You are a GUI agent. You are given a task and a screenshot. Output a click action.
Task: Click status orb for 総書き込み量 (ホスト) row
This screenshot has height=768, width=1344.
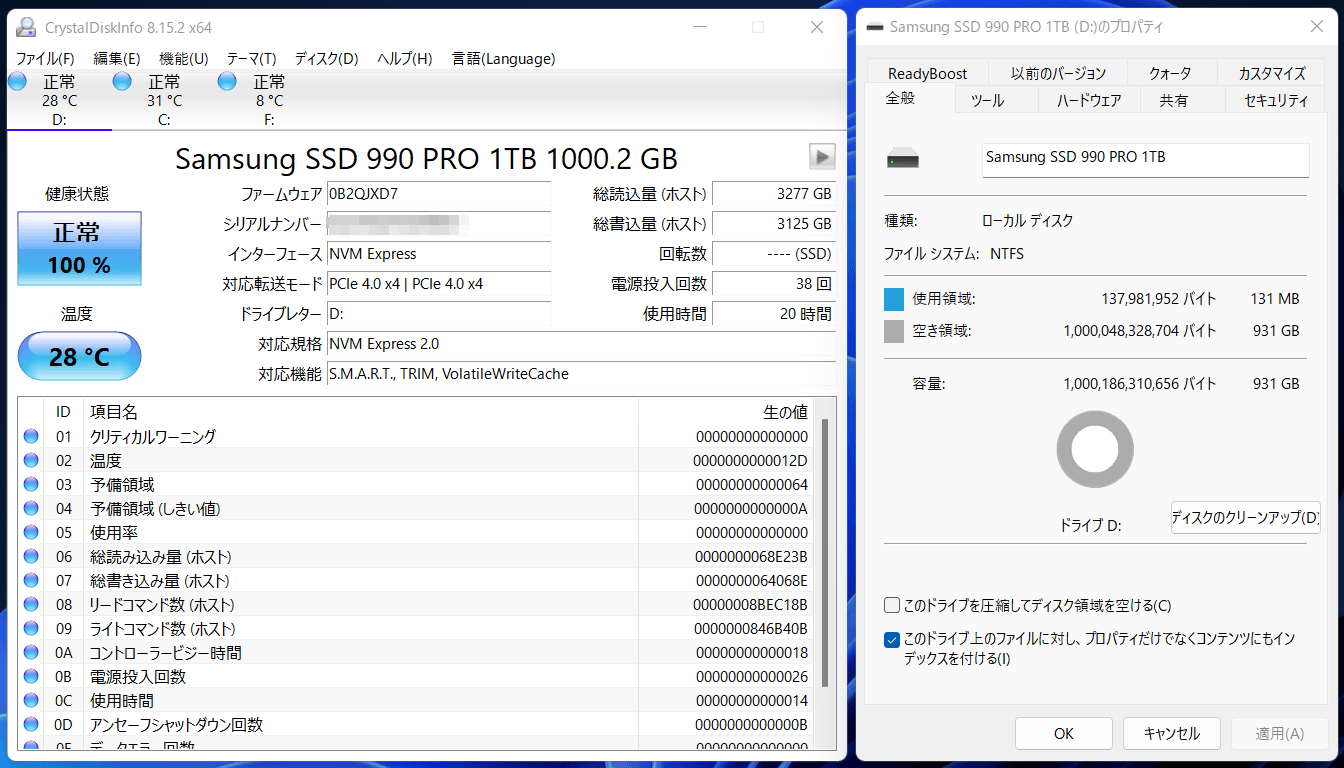(x=31, y=580)
